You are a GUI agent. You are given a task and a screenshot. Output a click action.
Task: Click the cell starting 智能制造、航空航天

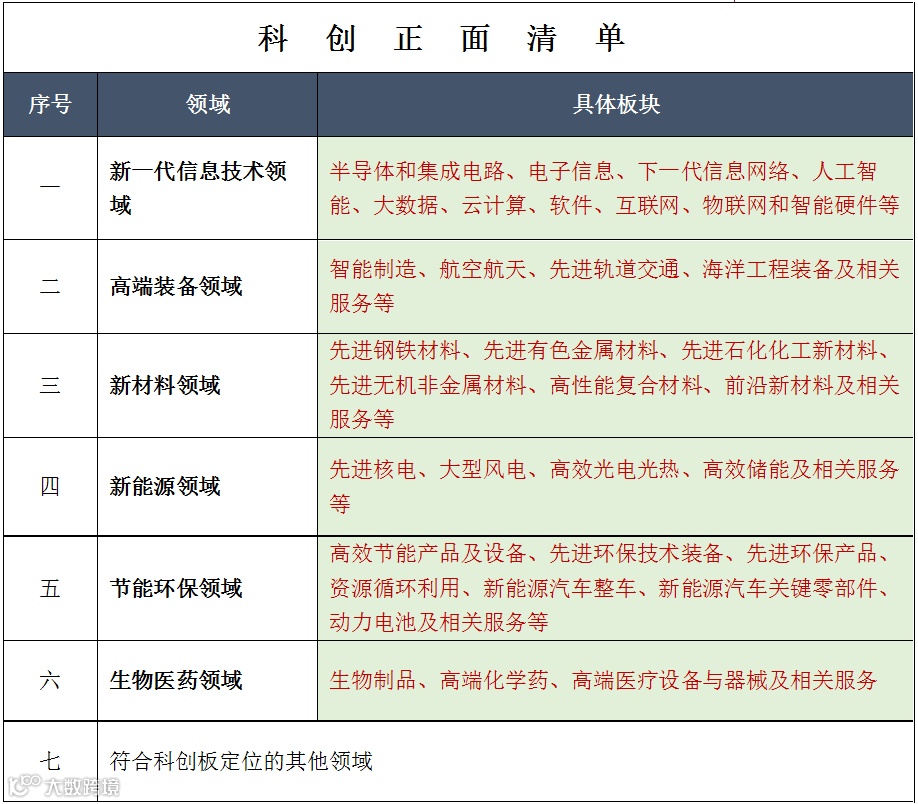pyautogui.click(x=615, y=286)
